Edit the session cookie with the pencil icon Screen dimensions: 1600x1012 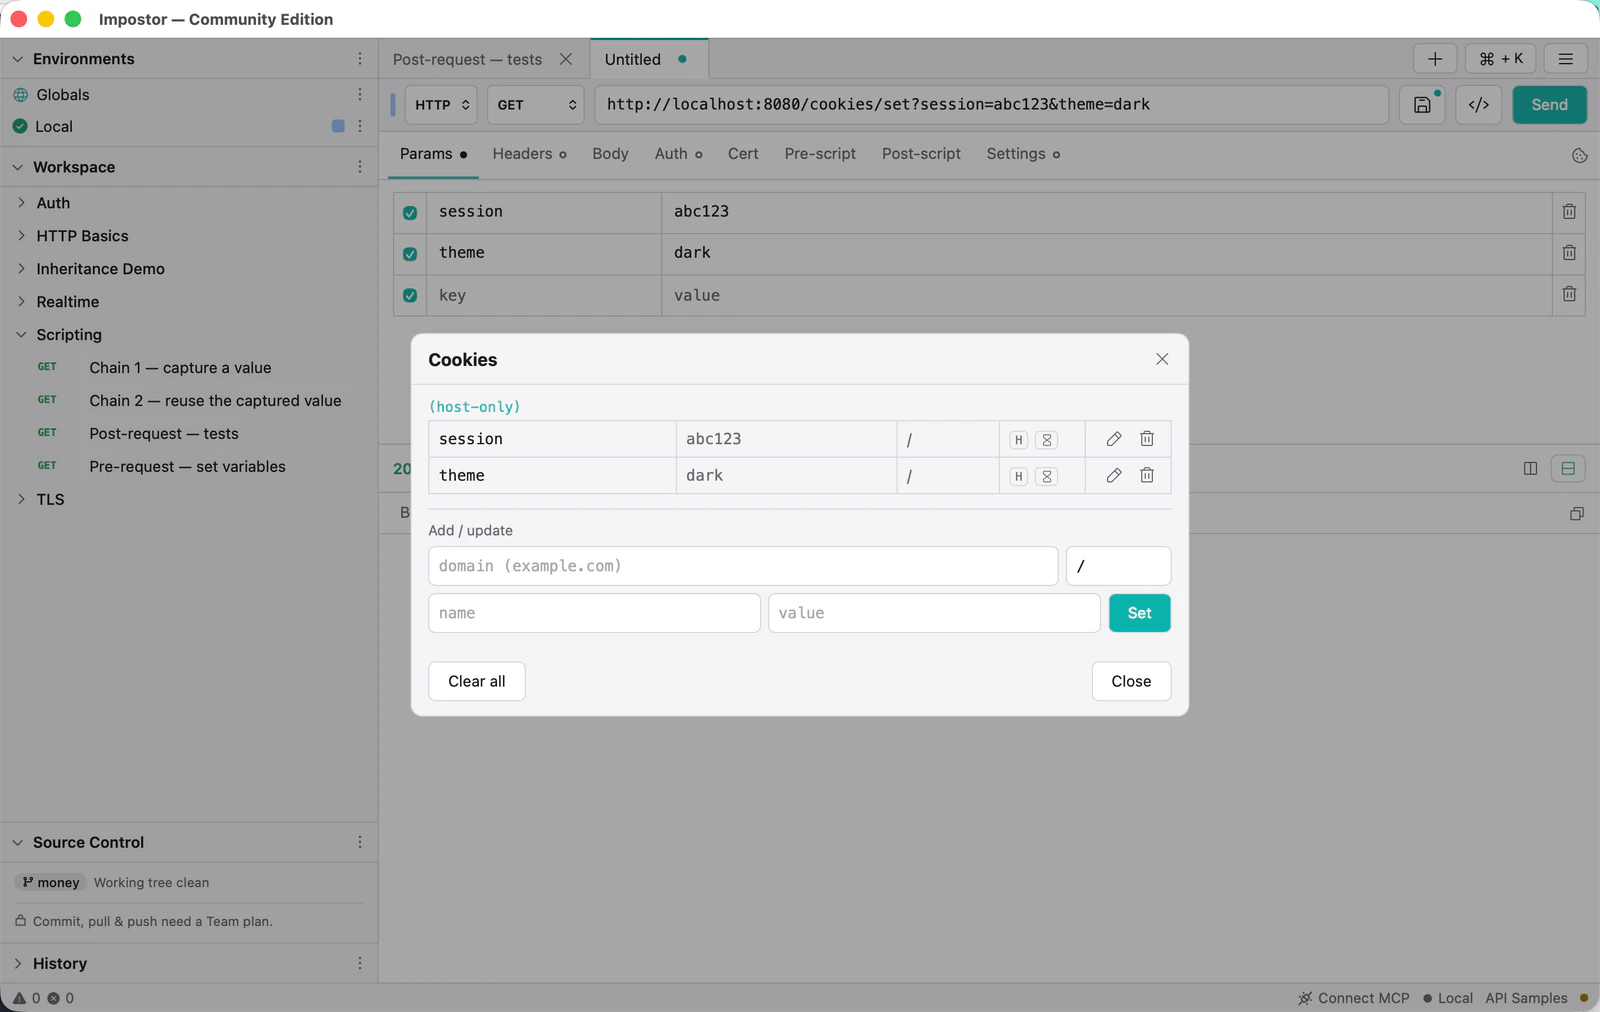1114,439
